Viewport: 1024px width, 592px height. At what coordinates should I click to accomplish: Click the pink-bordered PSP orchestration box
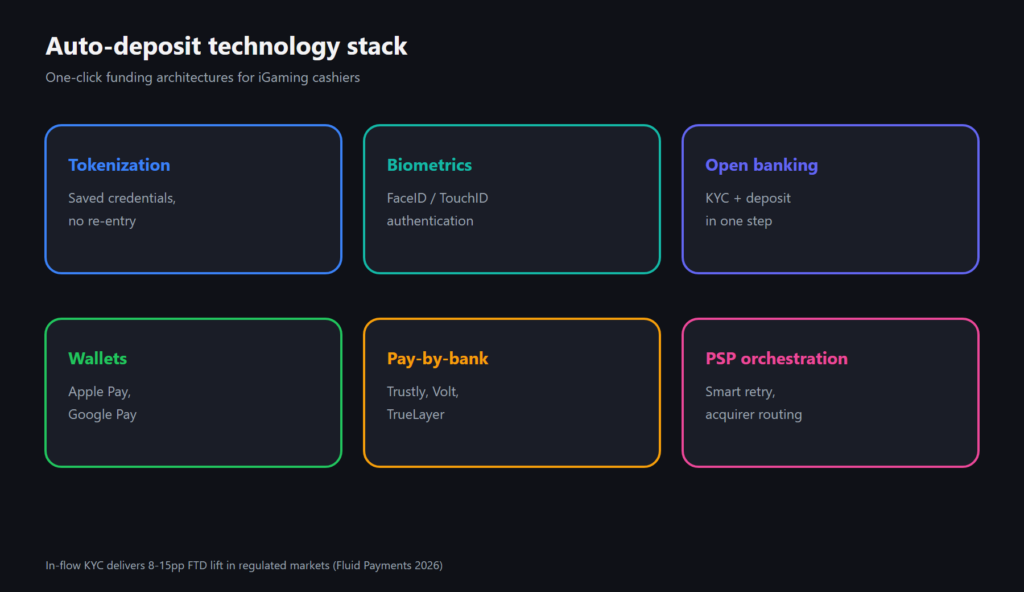click(830, 393)
